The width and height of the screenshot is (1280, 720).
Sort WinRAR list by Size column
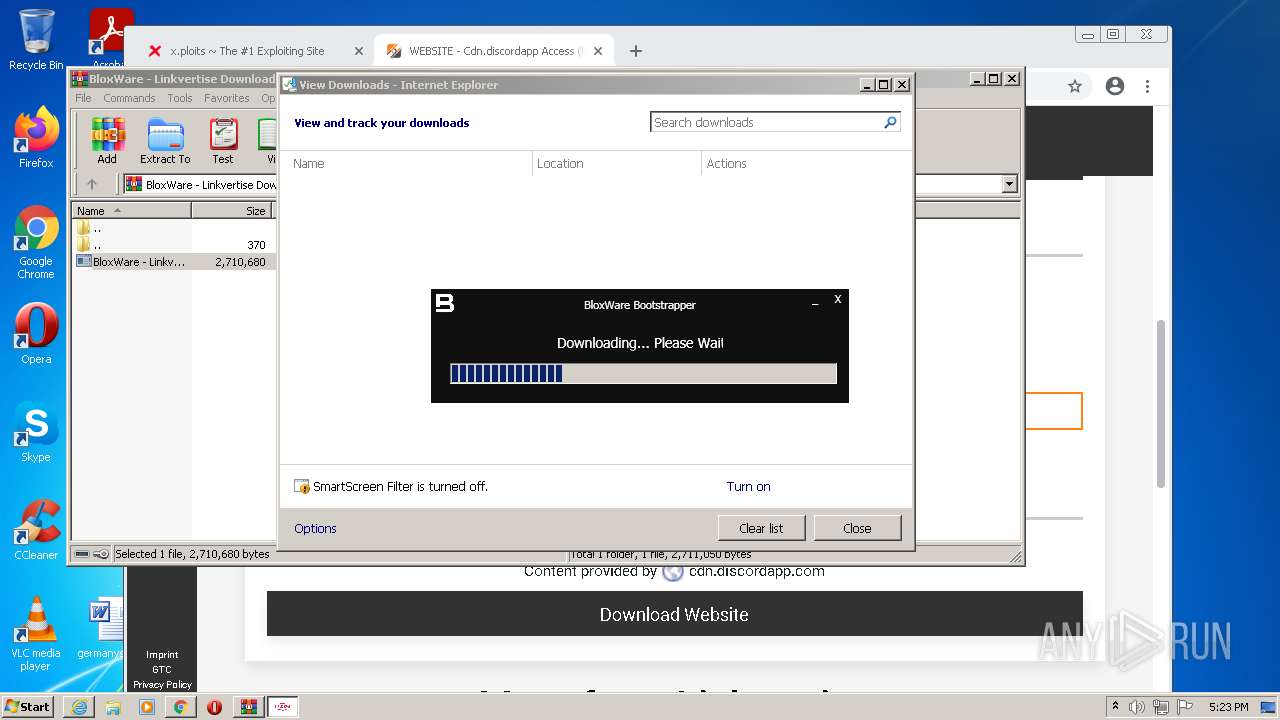click(x=232, y=211)
